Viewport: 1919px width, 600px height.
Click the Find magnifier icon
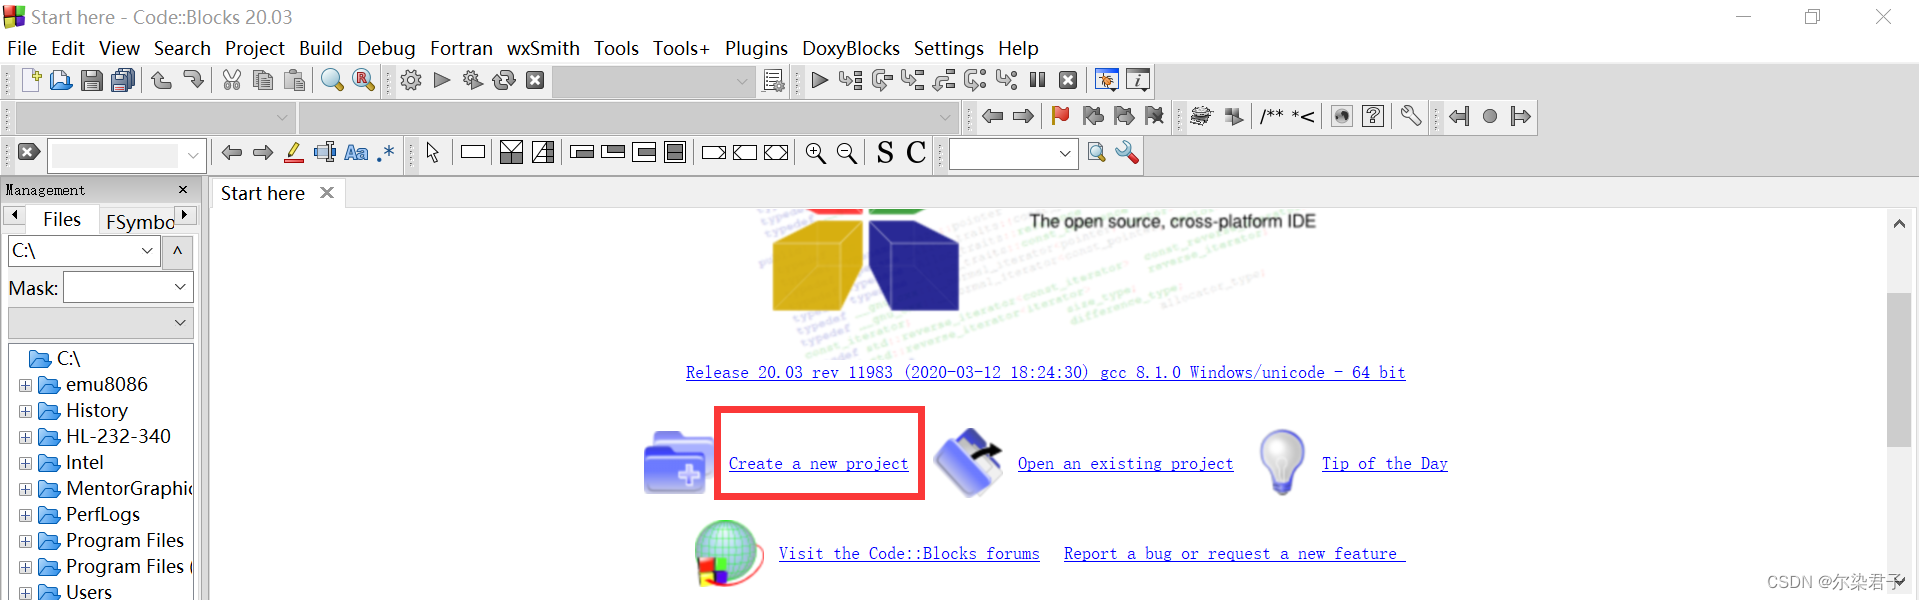(x=332, y=80)
